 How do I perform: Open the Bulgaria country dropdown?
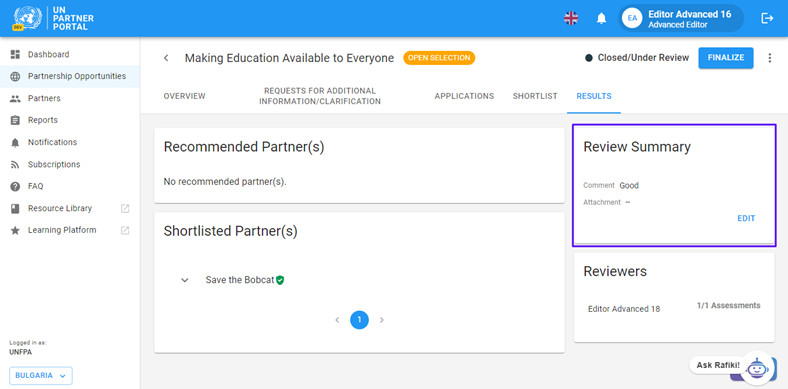[x=41, y=375]
